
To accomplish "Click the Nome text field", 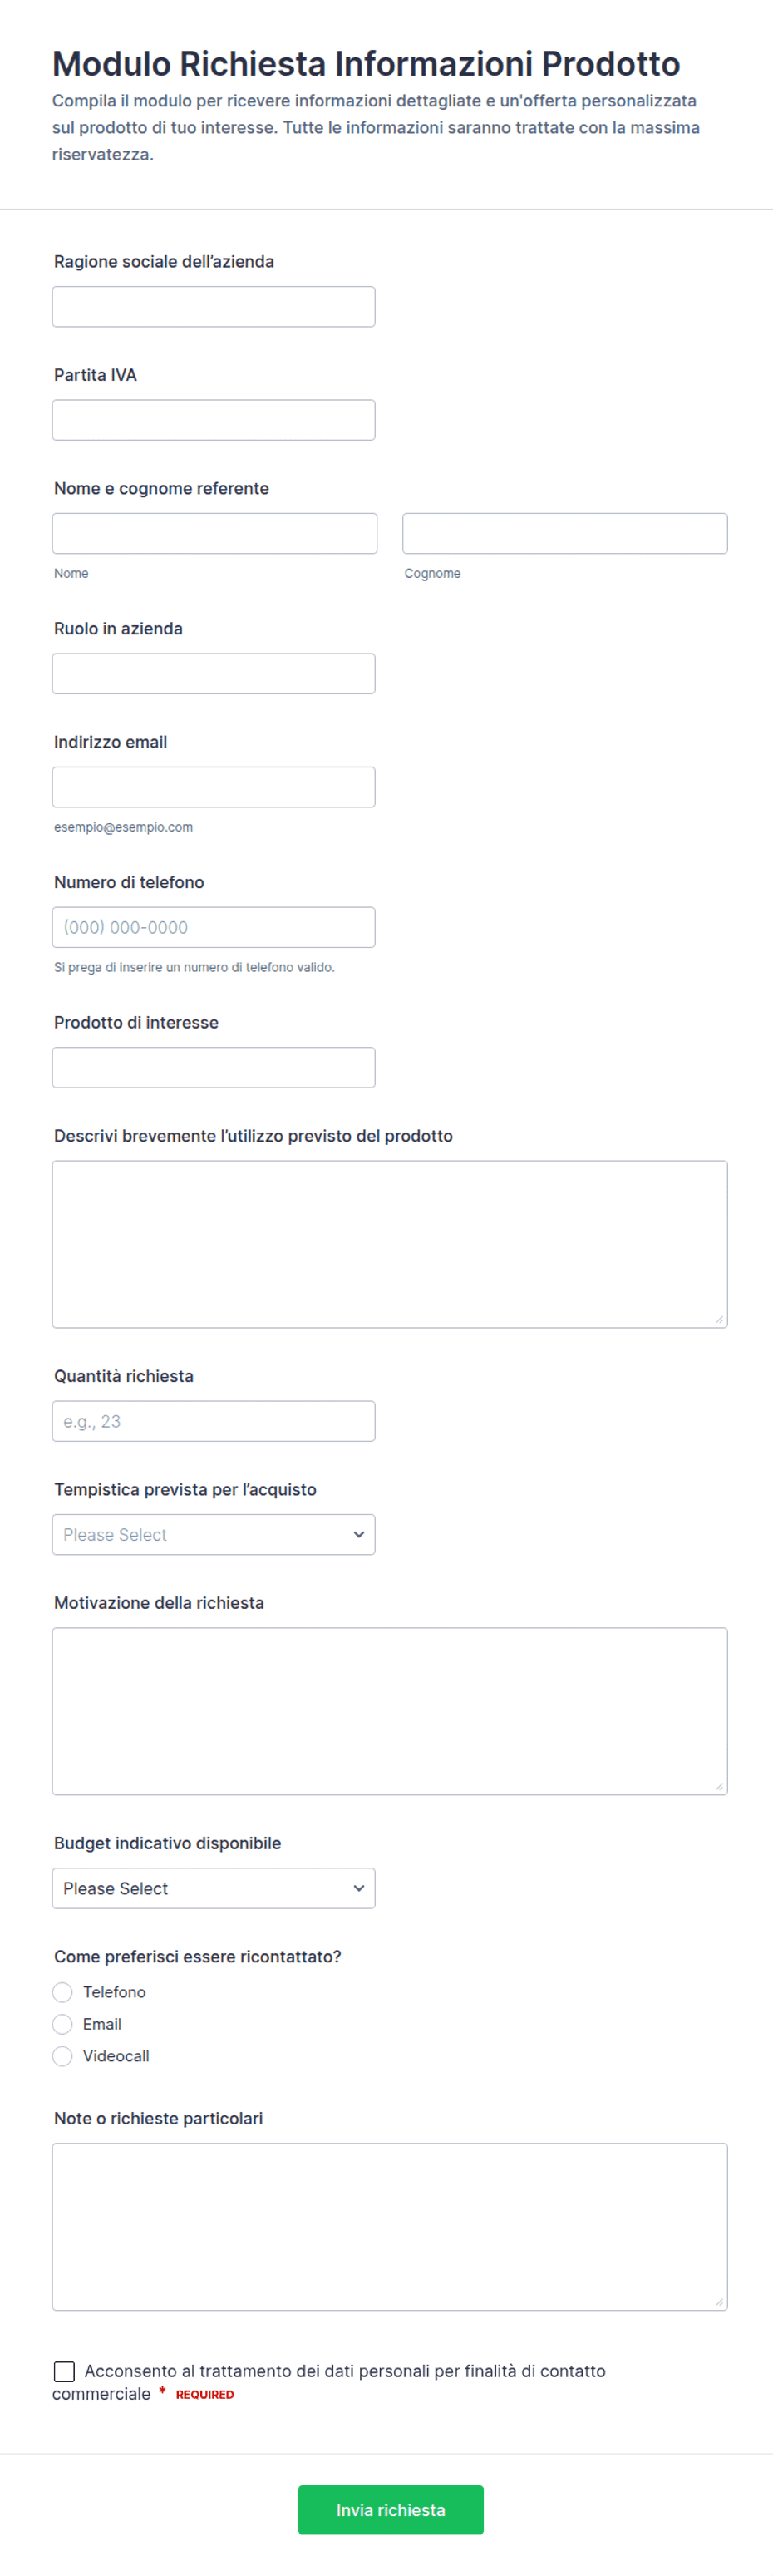I will pyautogui.click(x=214, y=534).
